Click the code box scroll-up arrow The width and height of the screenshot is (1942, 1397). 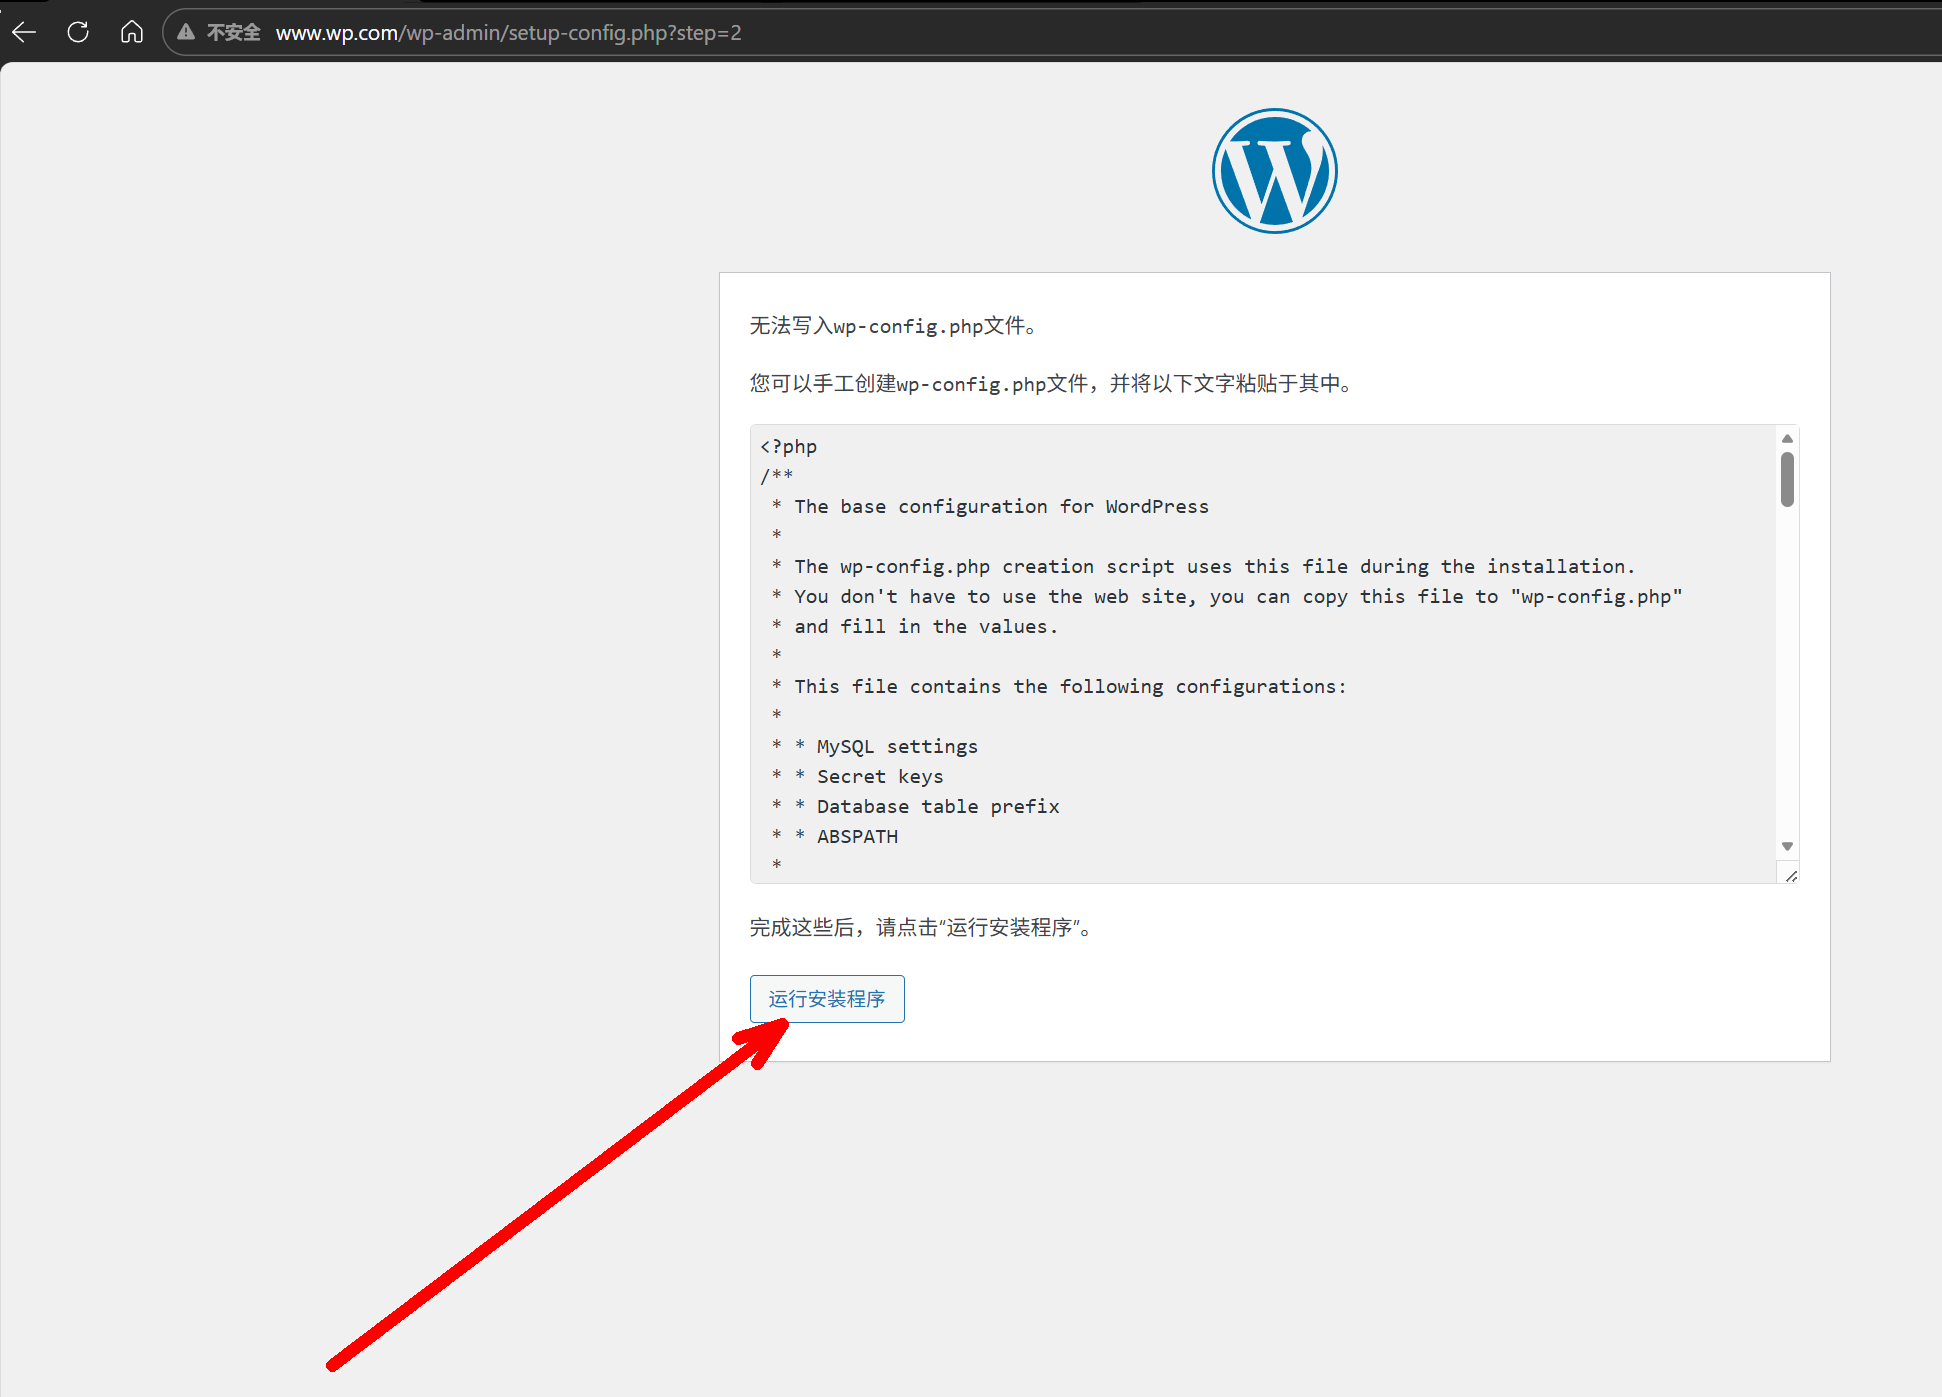point(1787,439)
